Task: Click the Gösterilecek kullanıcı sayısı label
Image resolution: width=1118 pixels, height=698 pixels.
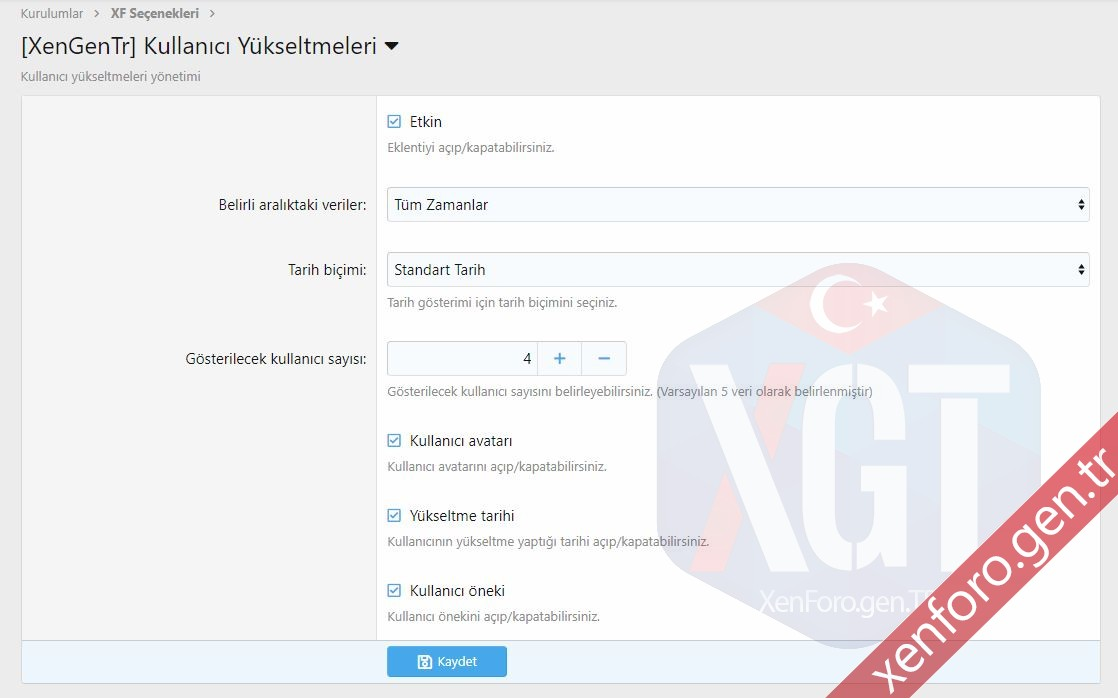Action: point(276,359)
